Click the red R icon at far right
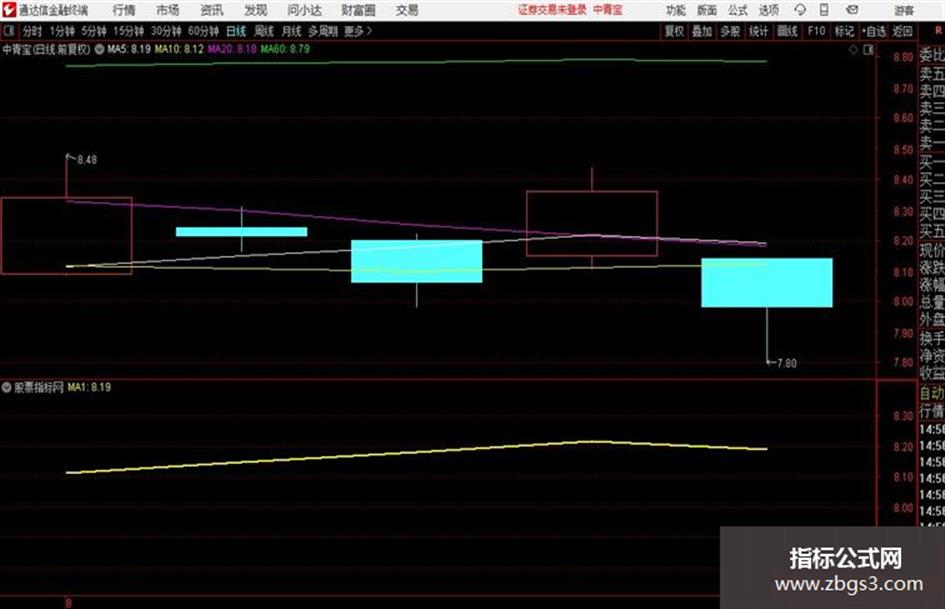Image resolution: width=945 pixels, height=609 pixels. coord(938,30)
